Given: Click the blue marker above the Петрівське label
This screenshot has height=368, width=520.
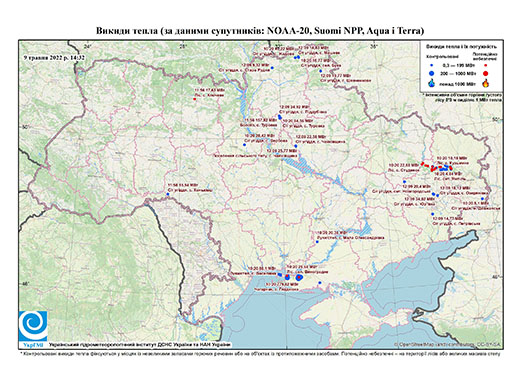Looking at the screenshot, I should (x=433, y=214).
